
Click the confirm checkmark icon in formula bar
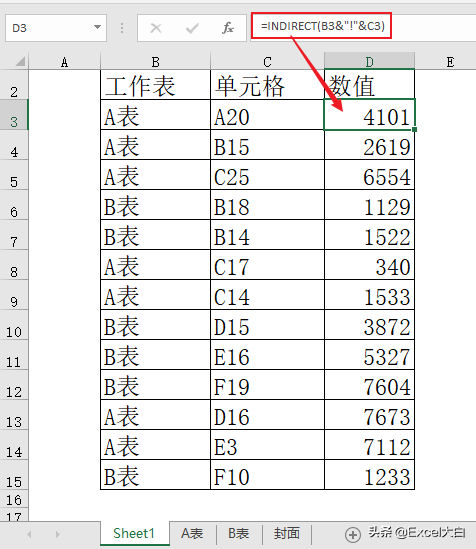click(192, 28)
